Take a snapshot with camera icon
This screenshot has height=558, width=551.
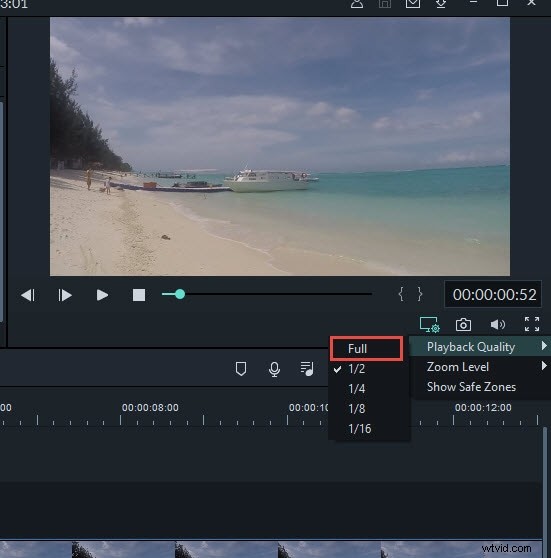pos(463,325)
